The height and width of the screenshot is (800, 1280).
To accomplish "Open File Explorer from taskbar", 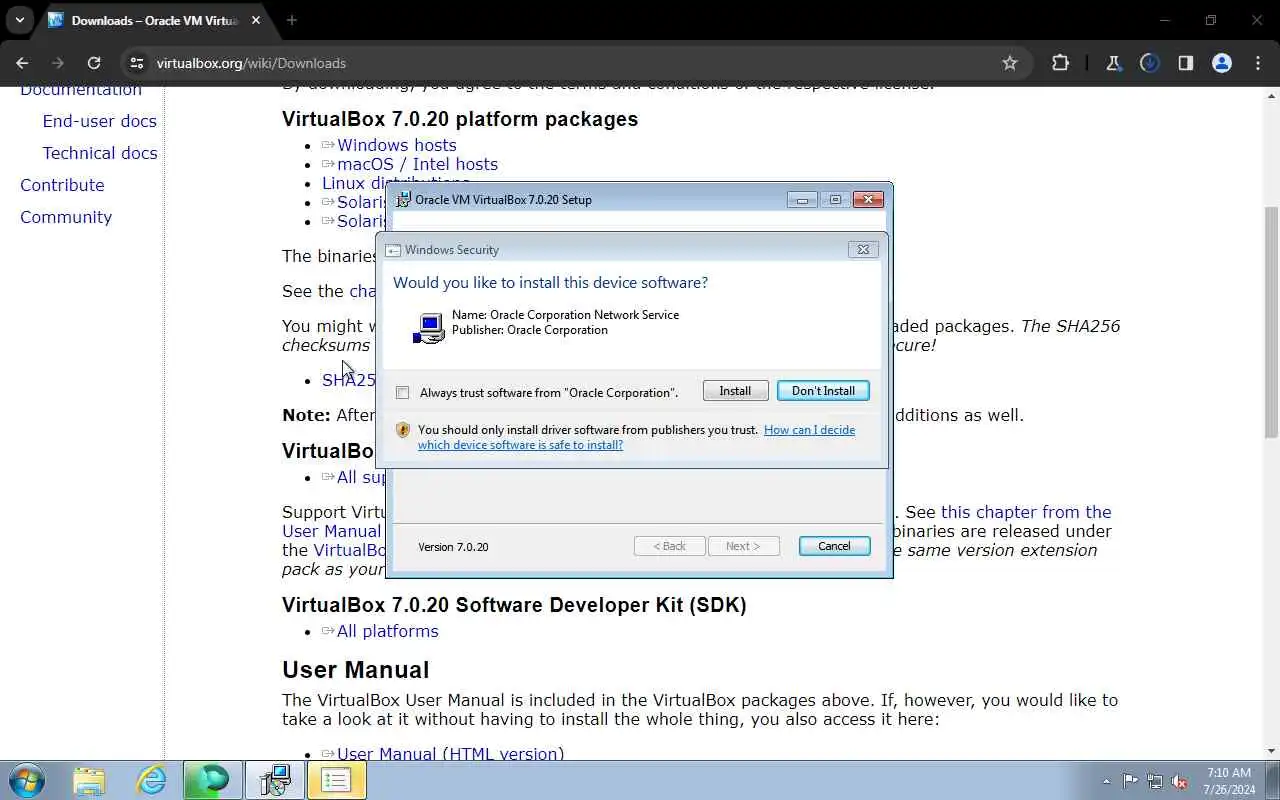I will tap(89, 780).
